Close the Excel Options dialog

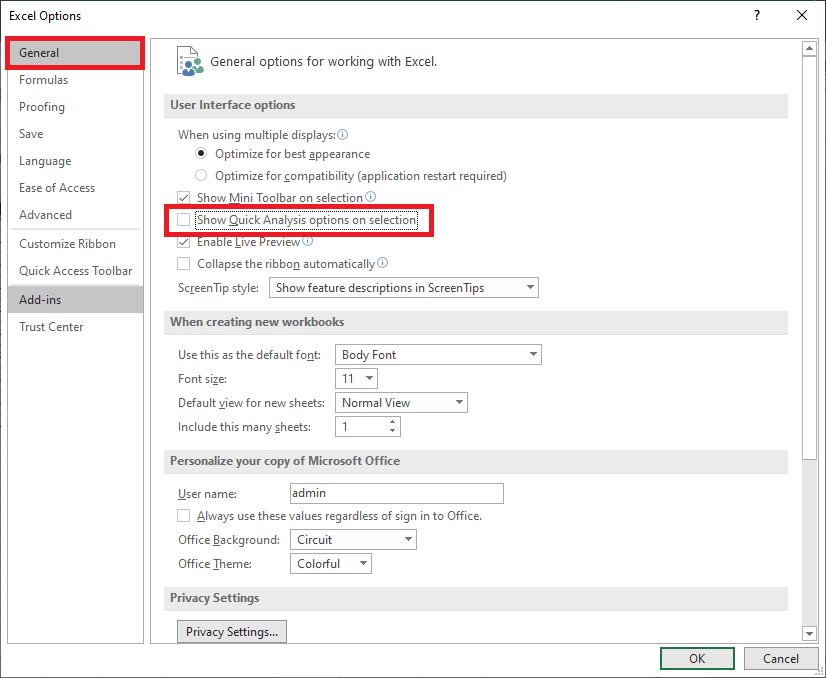tap(802, 15)
